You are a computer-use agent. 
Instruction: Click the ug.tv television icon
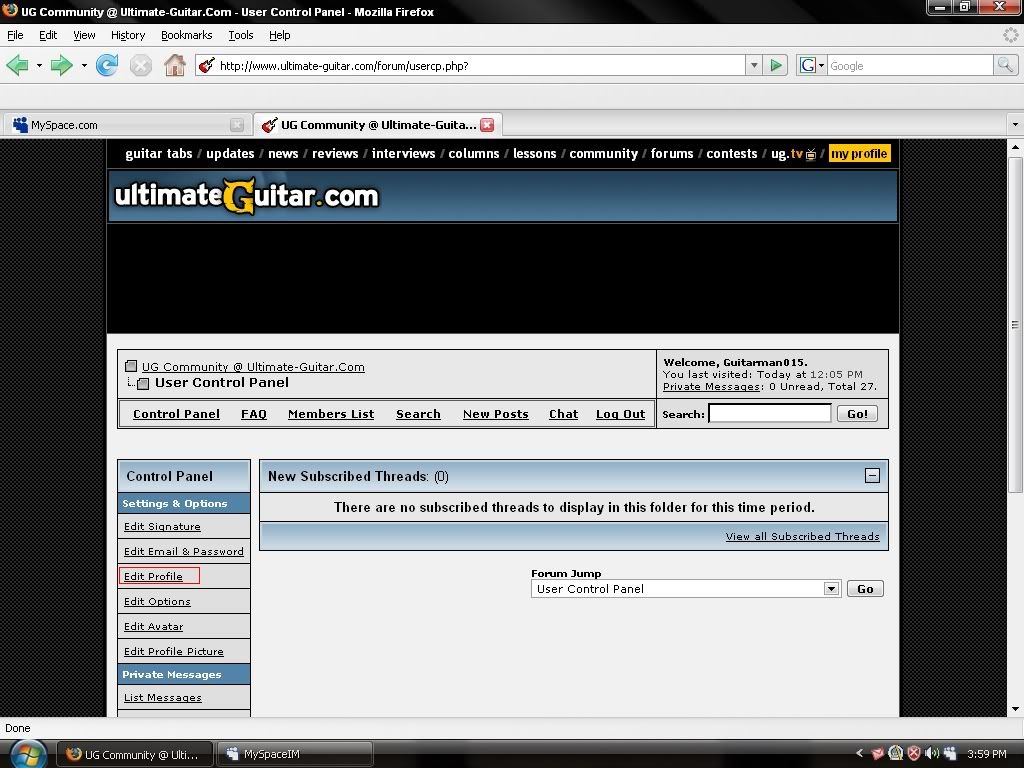point(810,154)
